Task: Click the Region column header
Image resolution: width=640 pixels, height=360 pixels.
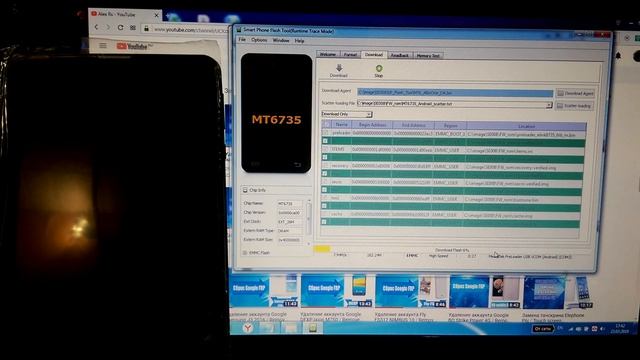Action: point(450,126)
